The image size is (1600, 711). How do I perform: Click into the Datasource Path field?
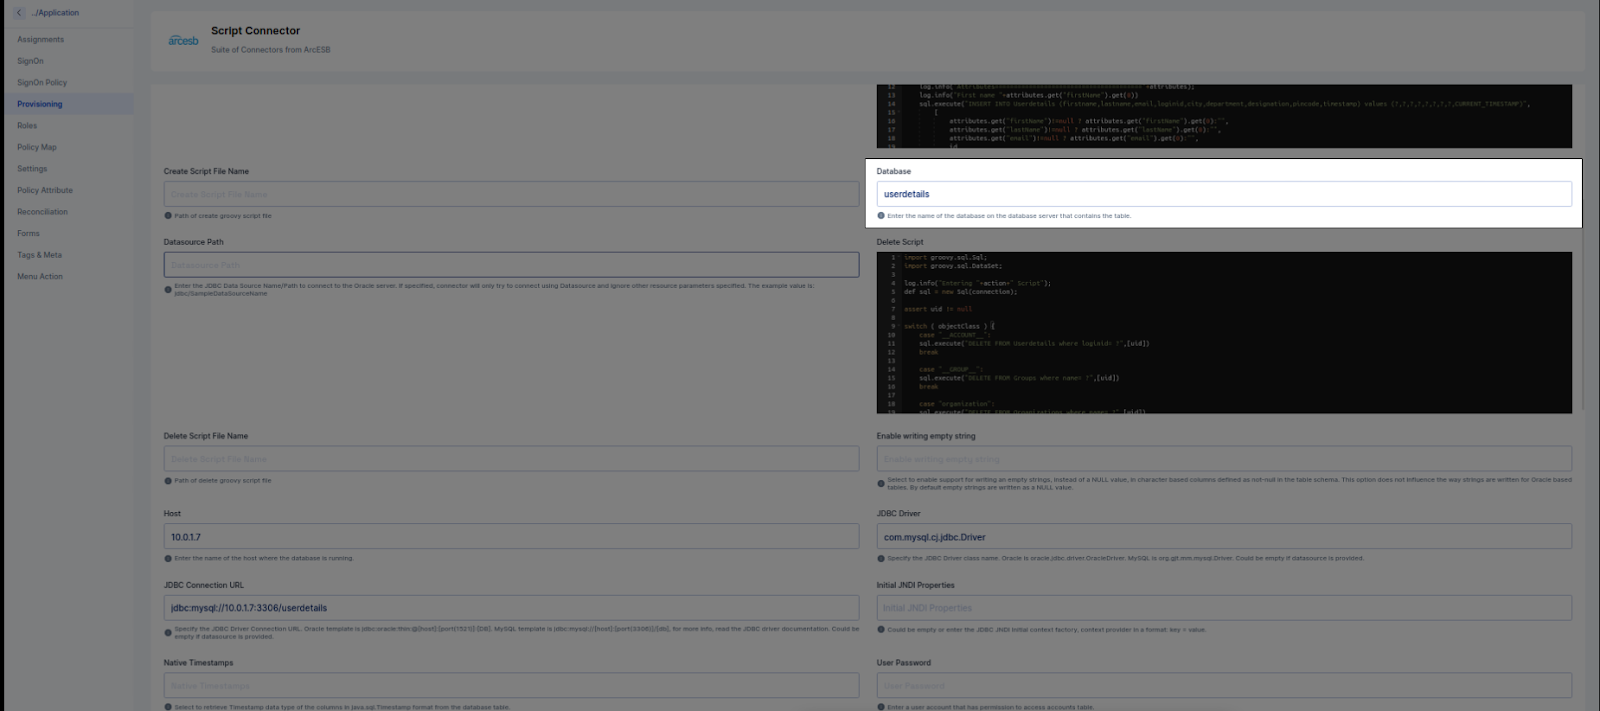pyautogui.click(x=511, y=265)
